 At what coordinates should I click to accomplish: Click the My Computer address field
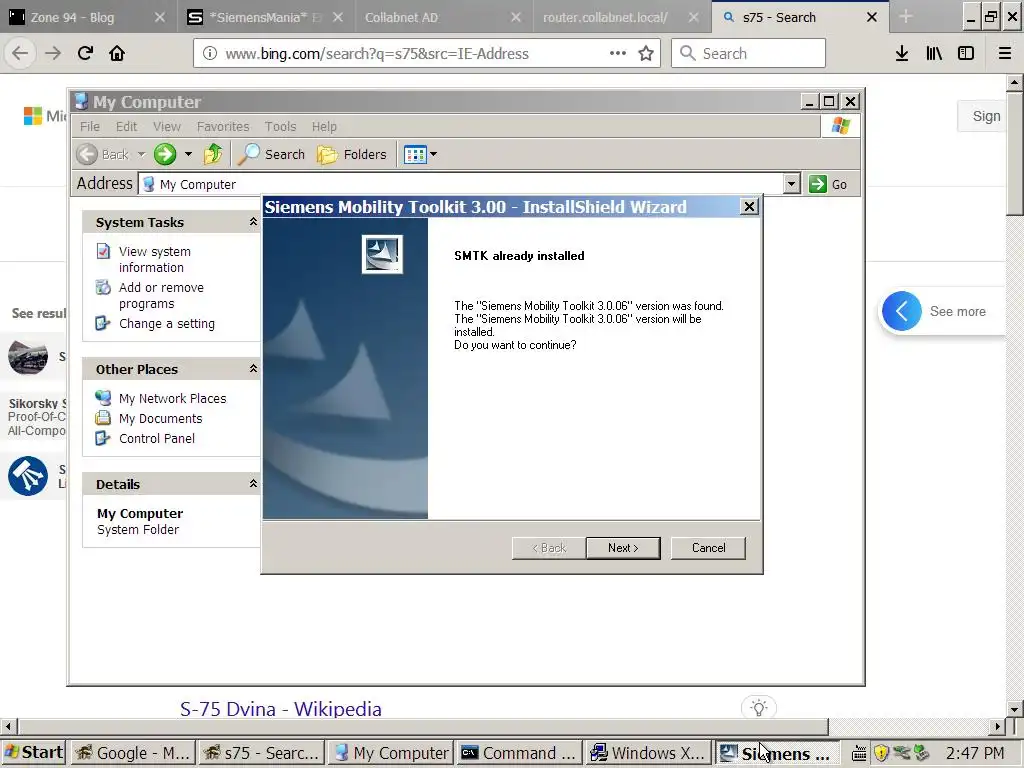460,184
